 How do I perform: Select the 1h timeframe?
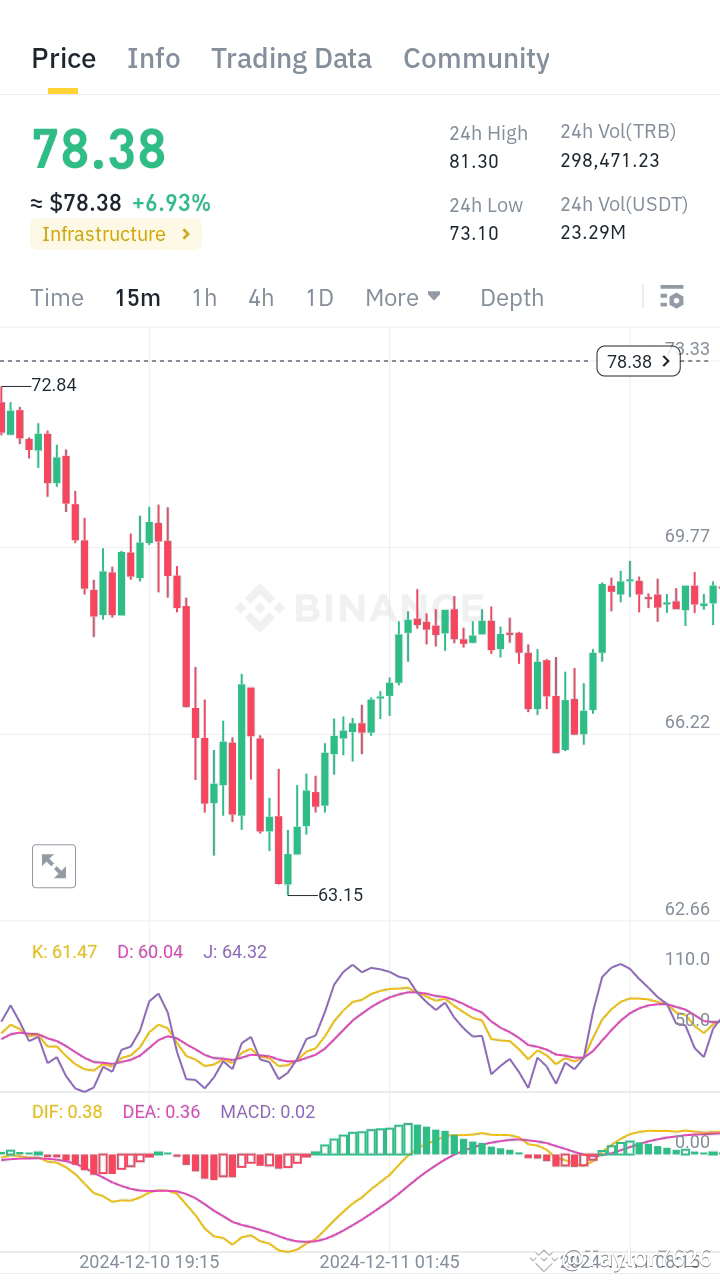(203, 297)
